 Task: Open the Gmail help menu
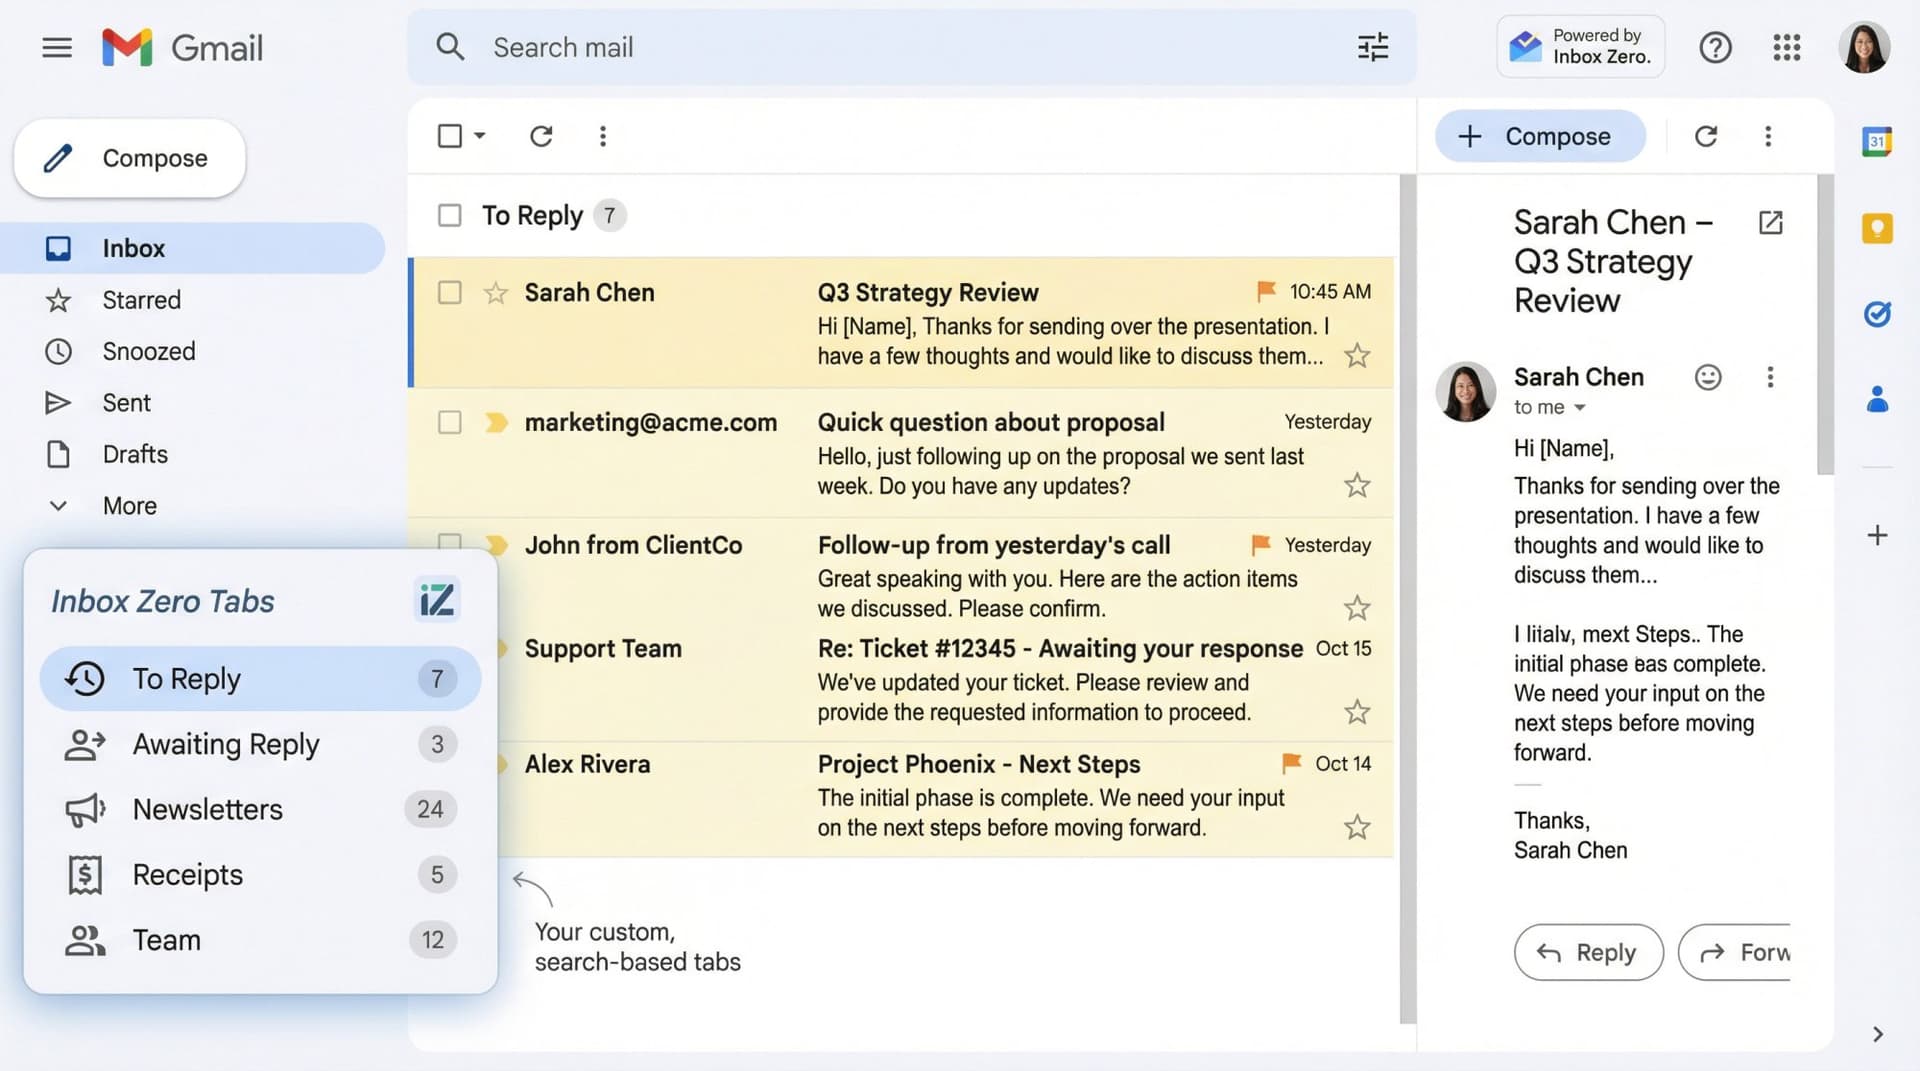click(1716, 47)
